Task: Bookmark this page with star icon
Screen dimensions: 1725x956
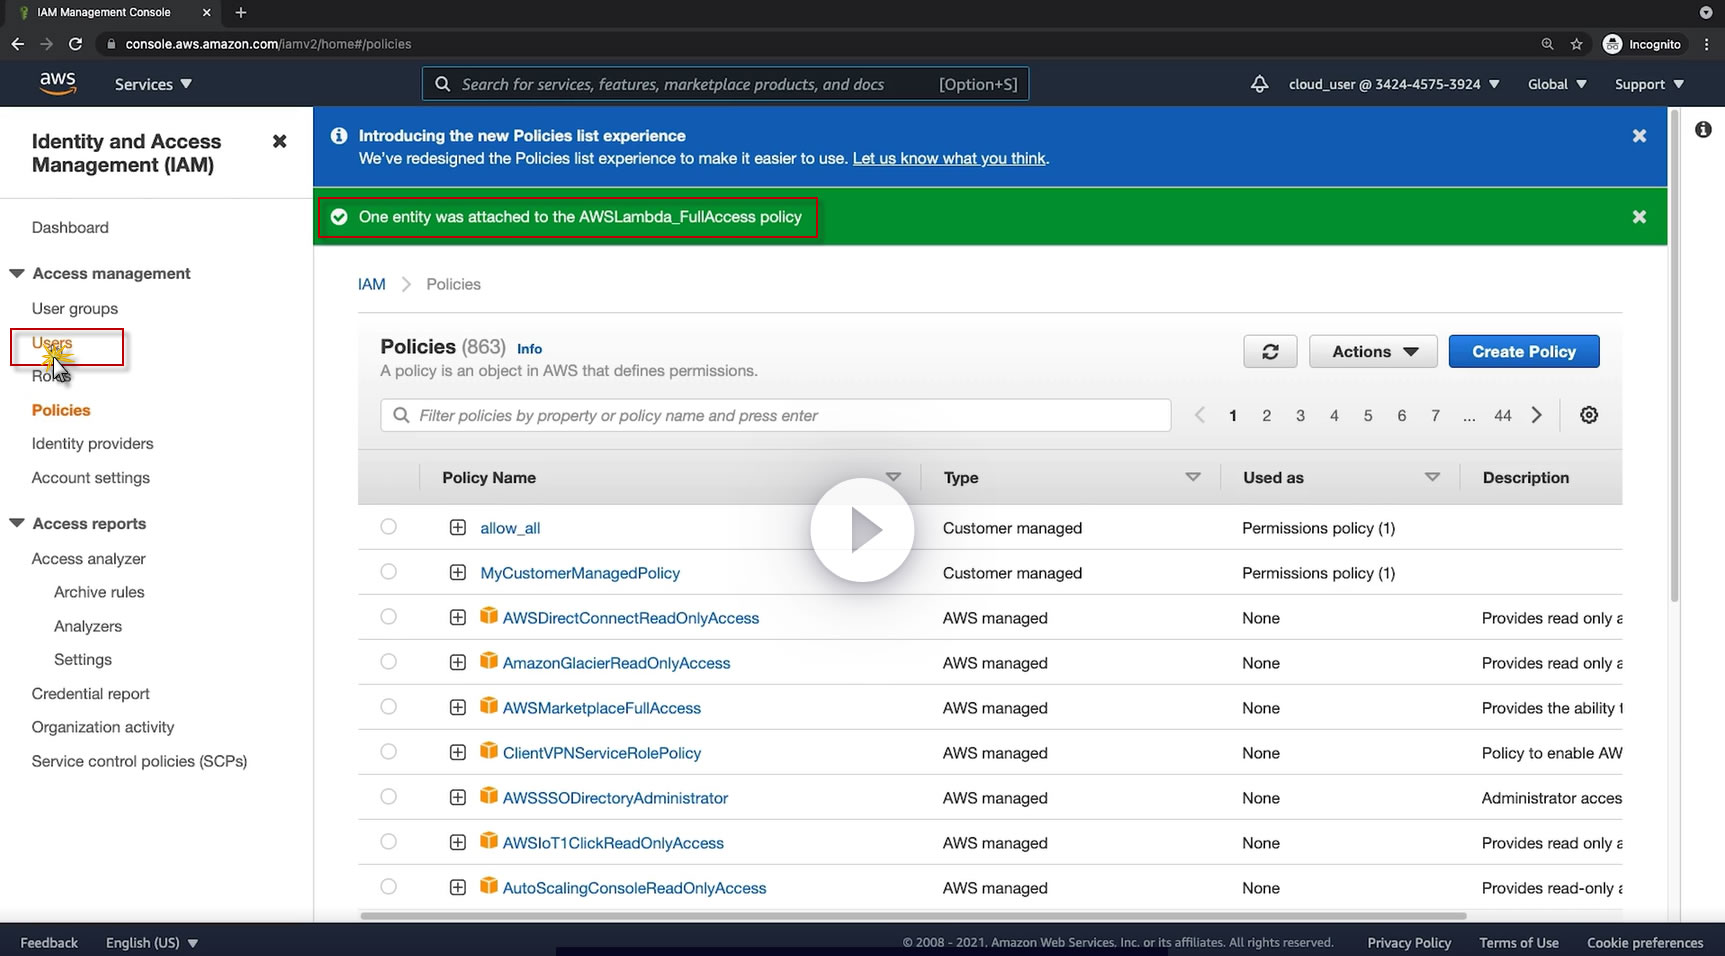Action: 1576,44
